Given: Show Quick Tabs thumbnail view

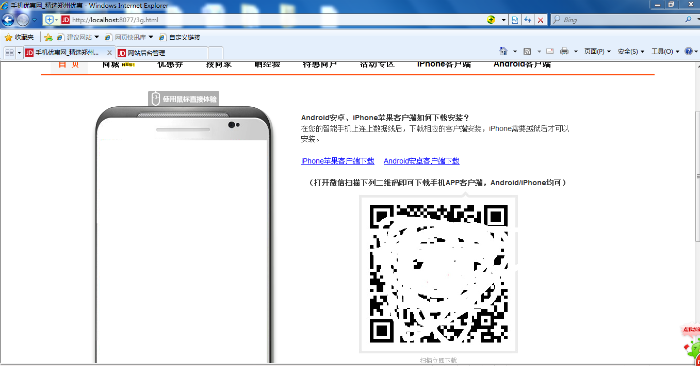Looking at the screenshot, I should click(x=9, y=53).
